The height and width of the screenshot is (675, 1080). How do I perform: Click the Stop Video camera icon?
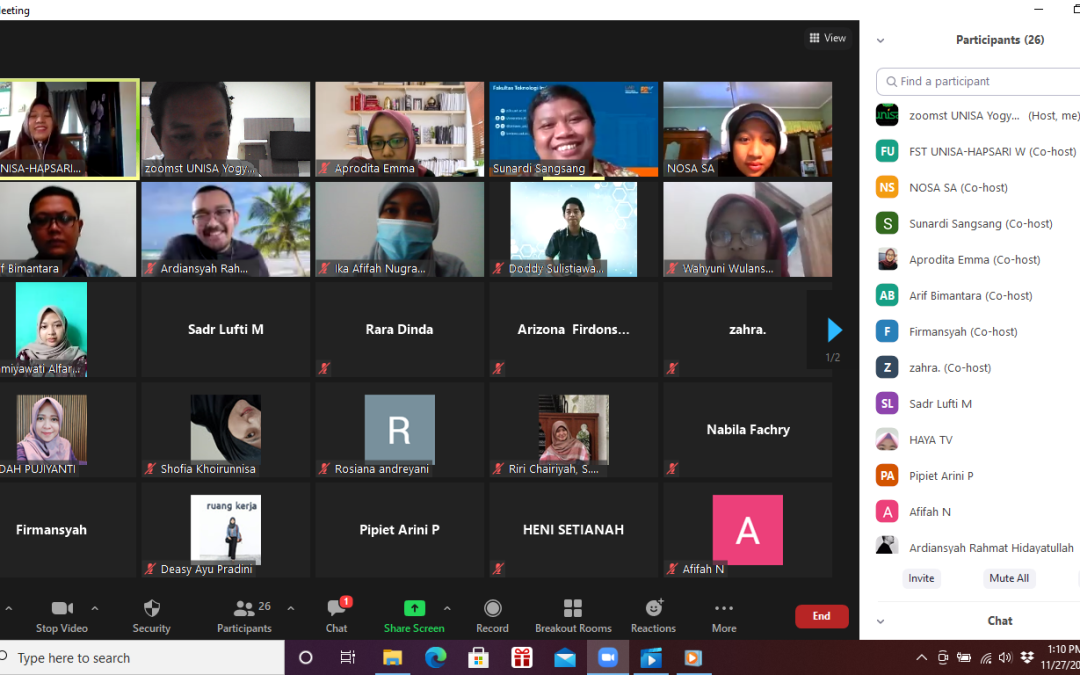coord(62,609)
